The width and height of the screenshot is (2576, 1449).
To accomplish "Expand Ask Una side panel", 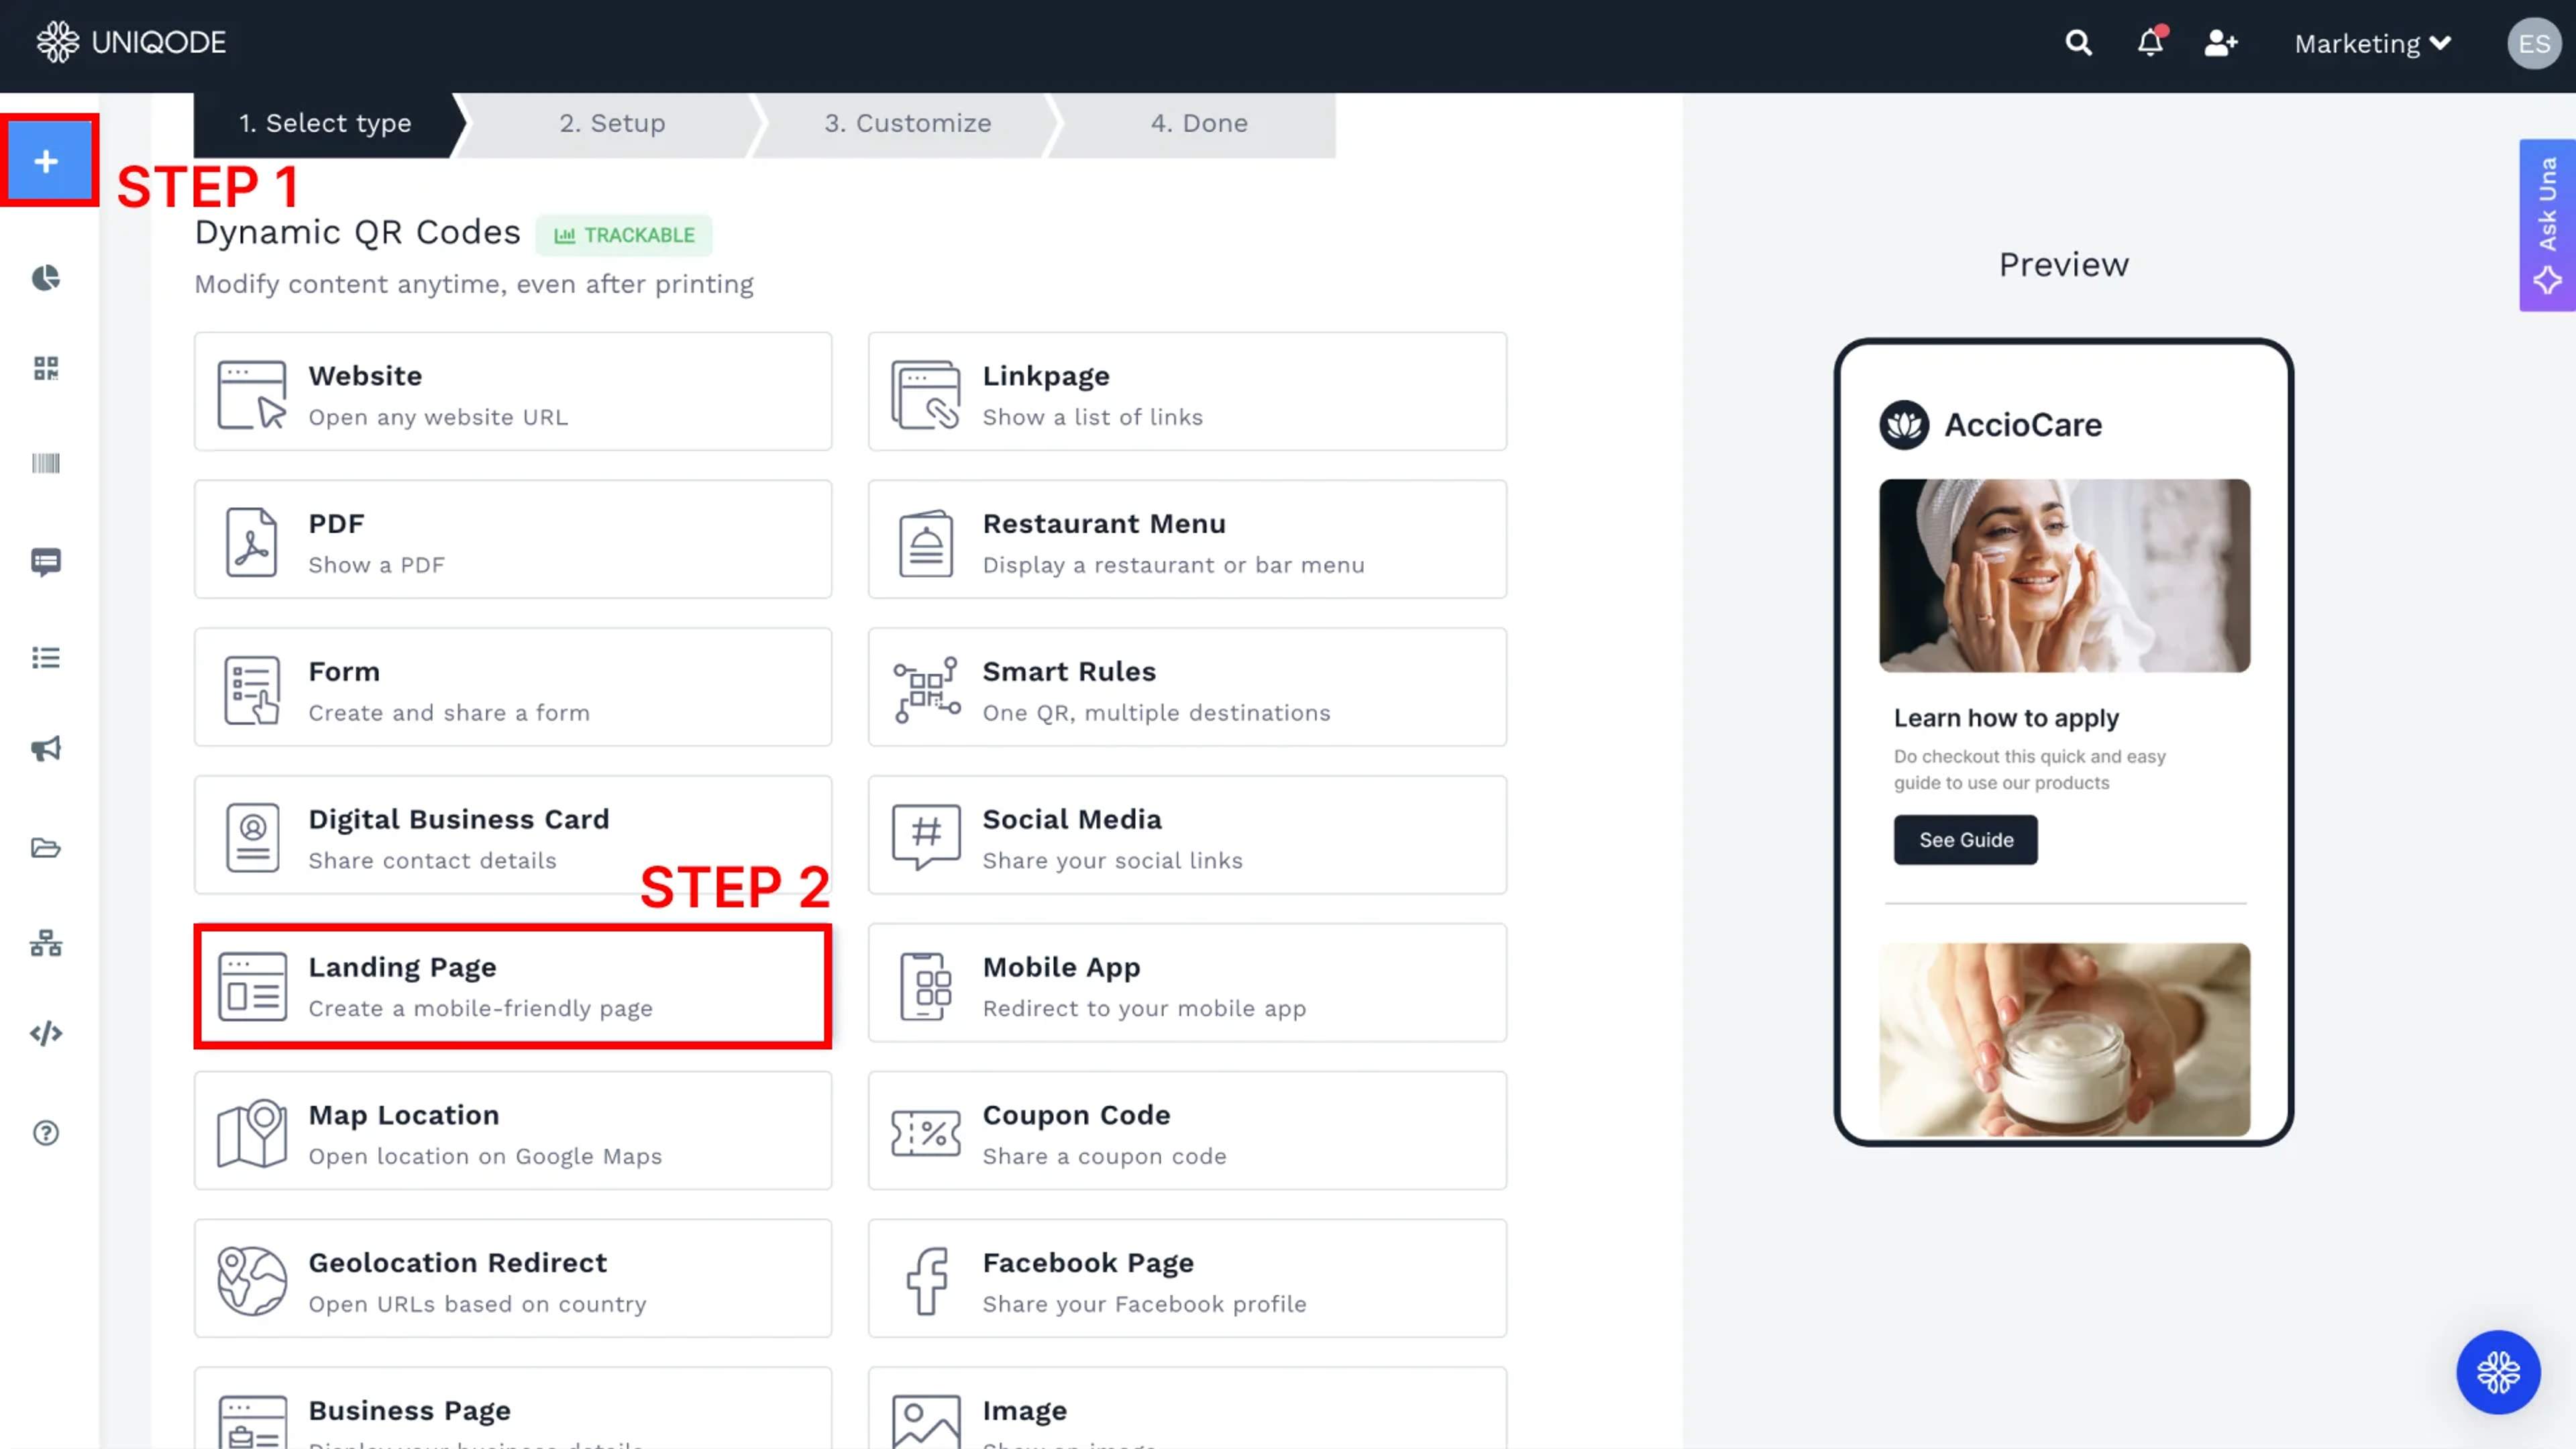I will click(x=2547, y=225).
